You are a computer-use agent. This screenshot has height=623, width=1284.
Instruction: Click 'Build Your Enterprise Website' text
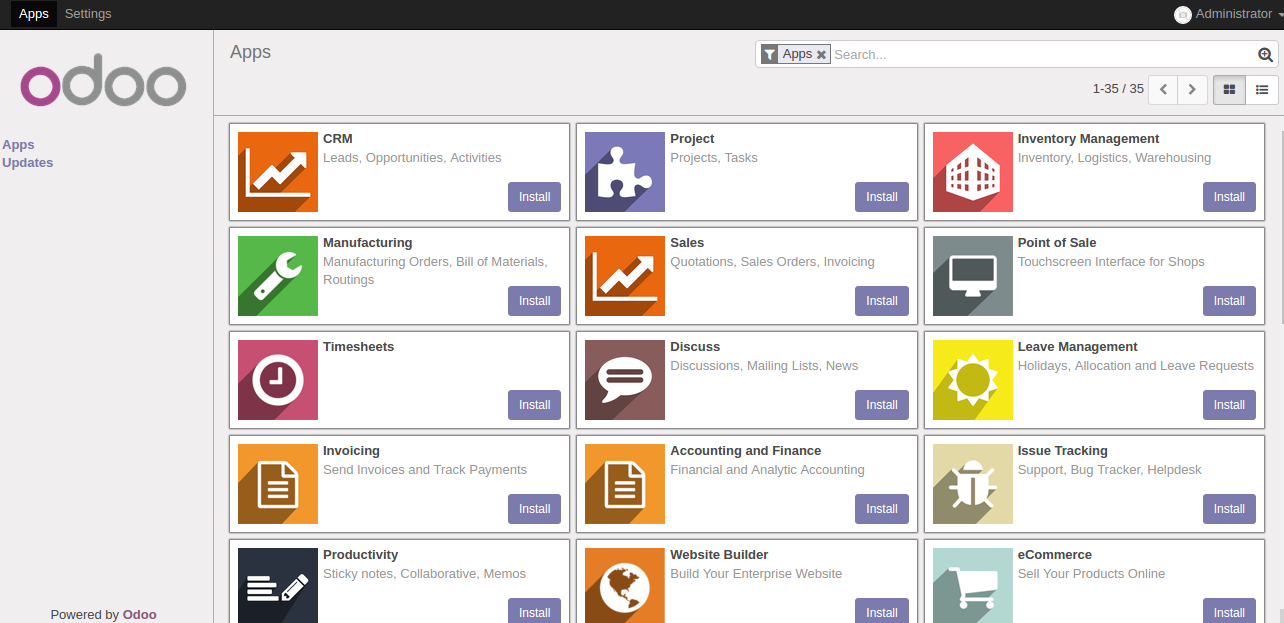coord(756,574)
